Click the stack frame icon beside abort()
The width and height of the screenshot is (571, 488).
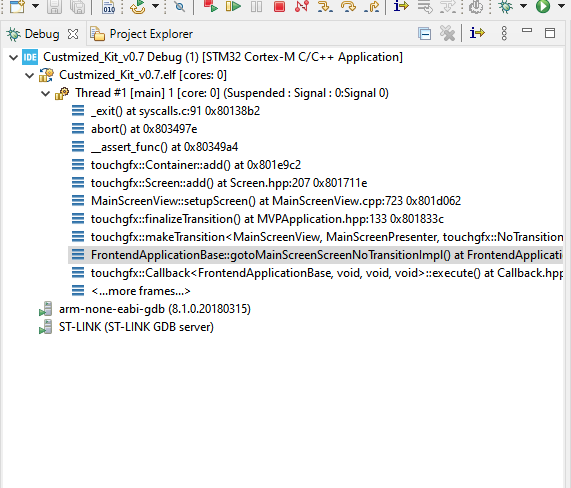point(78,129)
